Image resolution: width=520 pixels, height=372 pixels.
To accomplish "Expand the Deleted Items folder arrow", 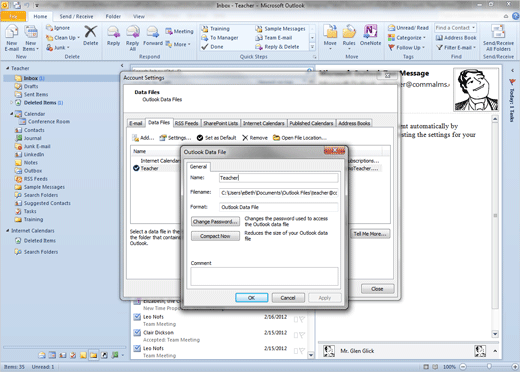I will click(x=11, y=102).
